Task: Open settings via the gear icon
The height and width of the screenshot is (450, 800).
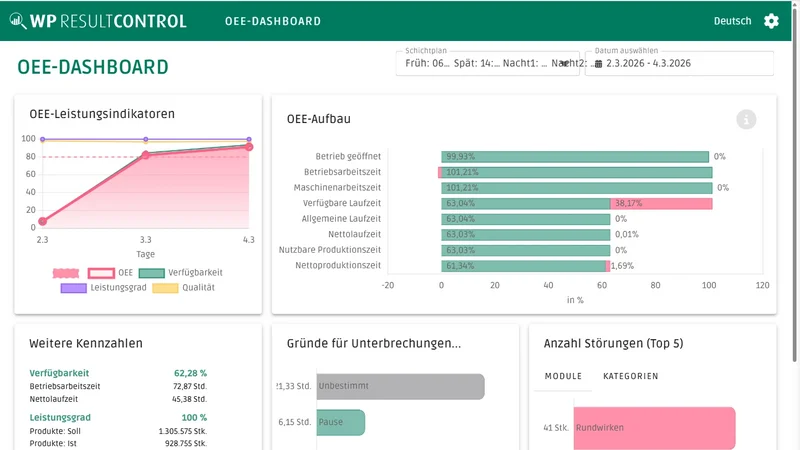Action: pyautogui.click(x=771, y=21)
